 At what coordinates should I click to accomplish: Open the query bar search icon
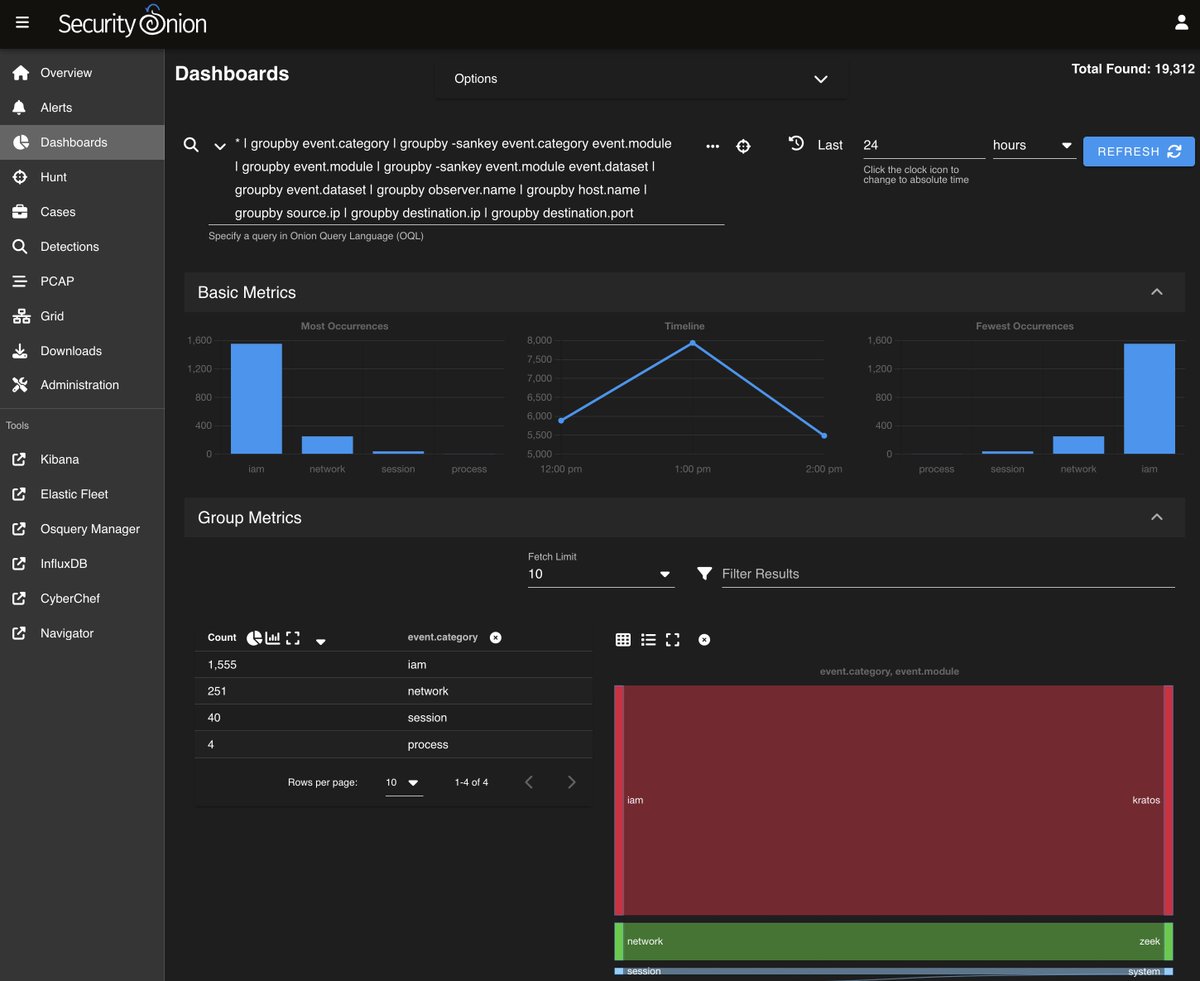pos(190,145)
